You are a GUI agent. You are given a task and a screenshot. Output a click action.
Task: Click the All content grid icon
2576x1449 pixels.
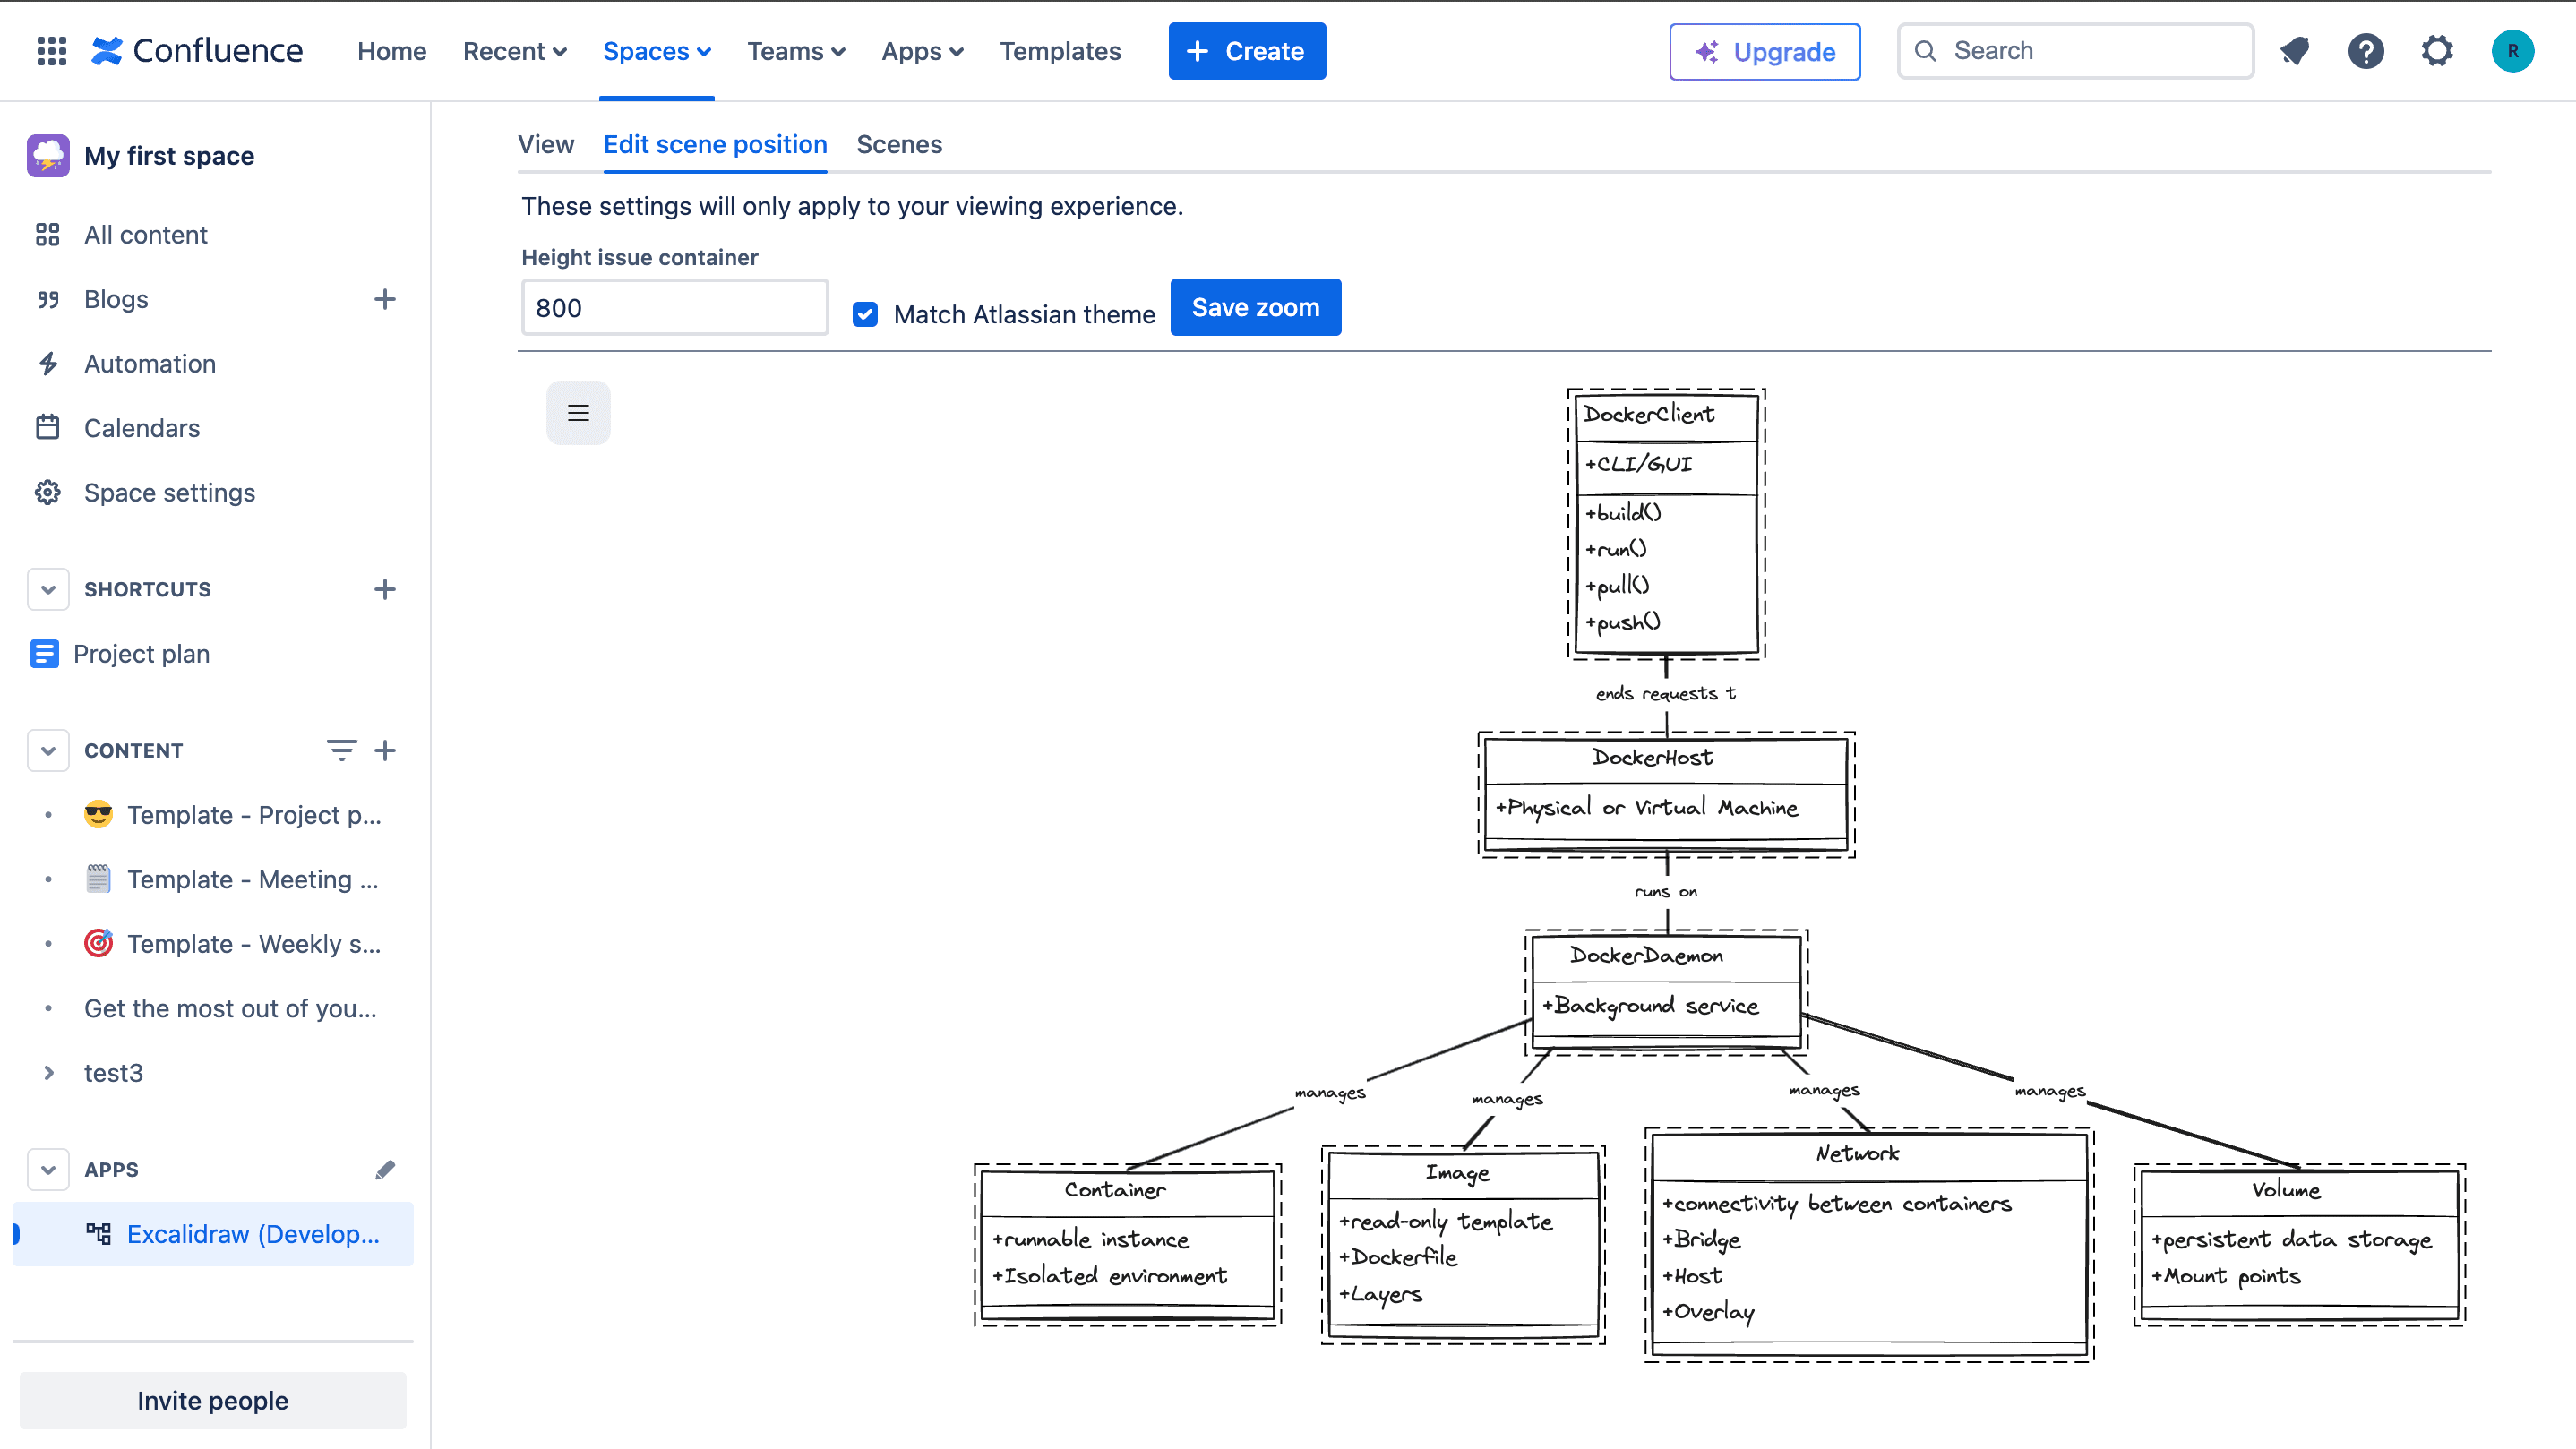48,235
